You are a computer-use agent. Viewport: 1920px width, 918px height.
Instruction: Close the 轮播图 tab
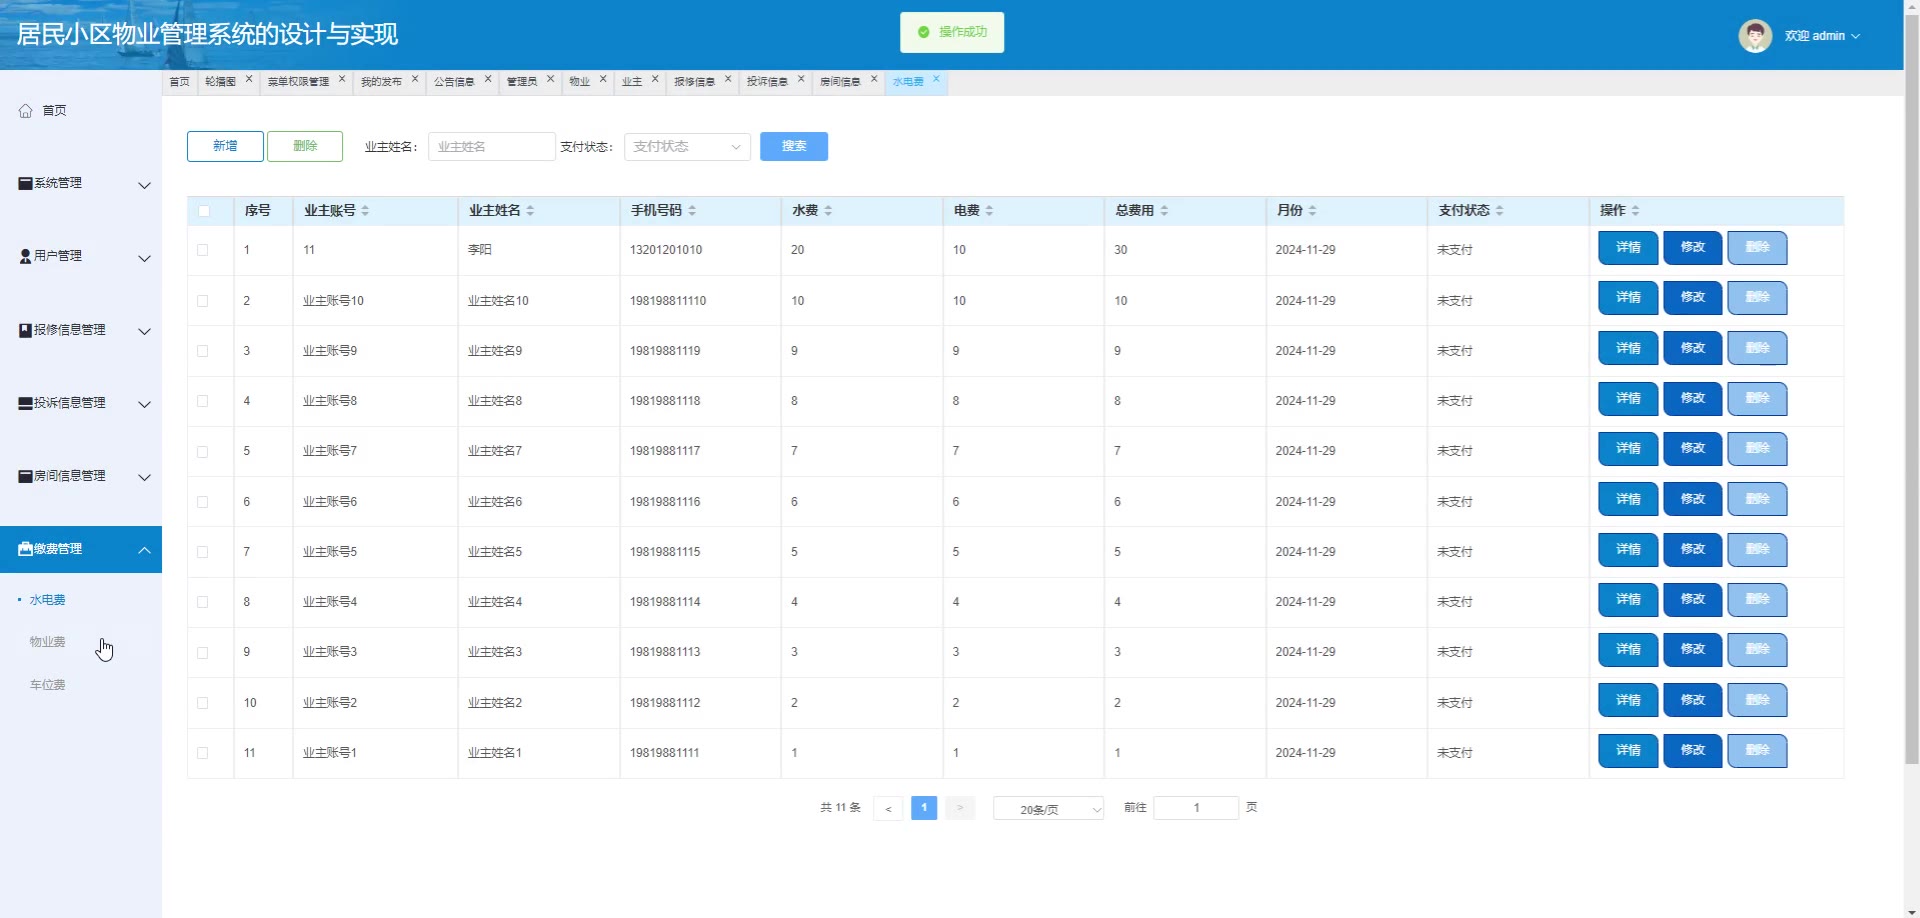249,79
